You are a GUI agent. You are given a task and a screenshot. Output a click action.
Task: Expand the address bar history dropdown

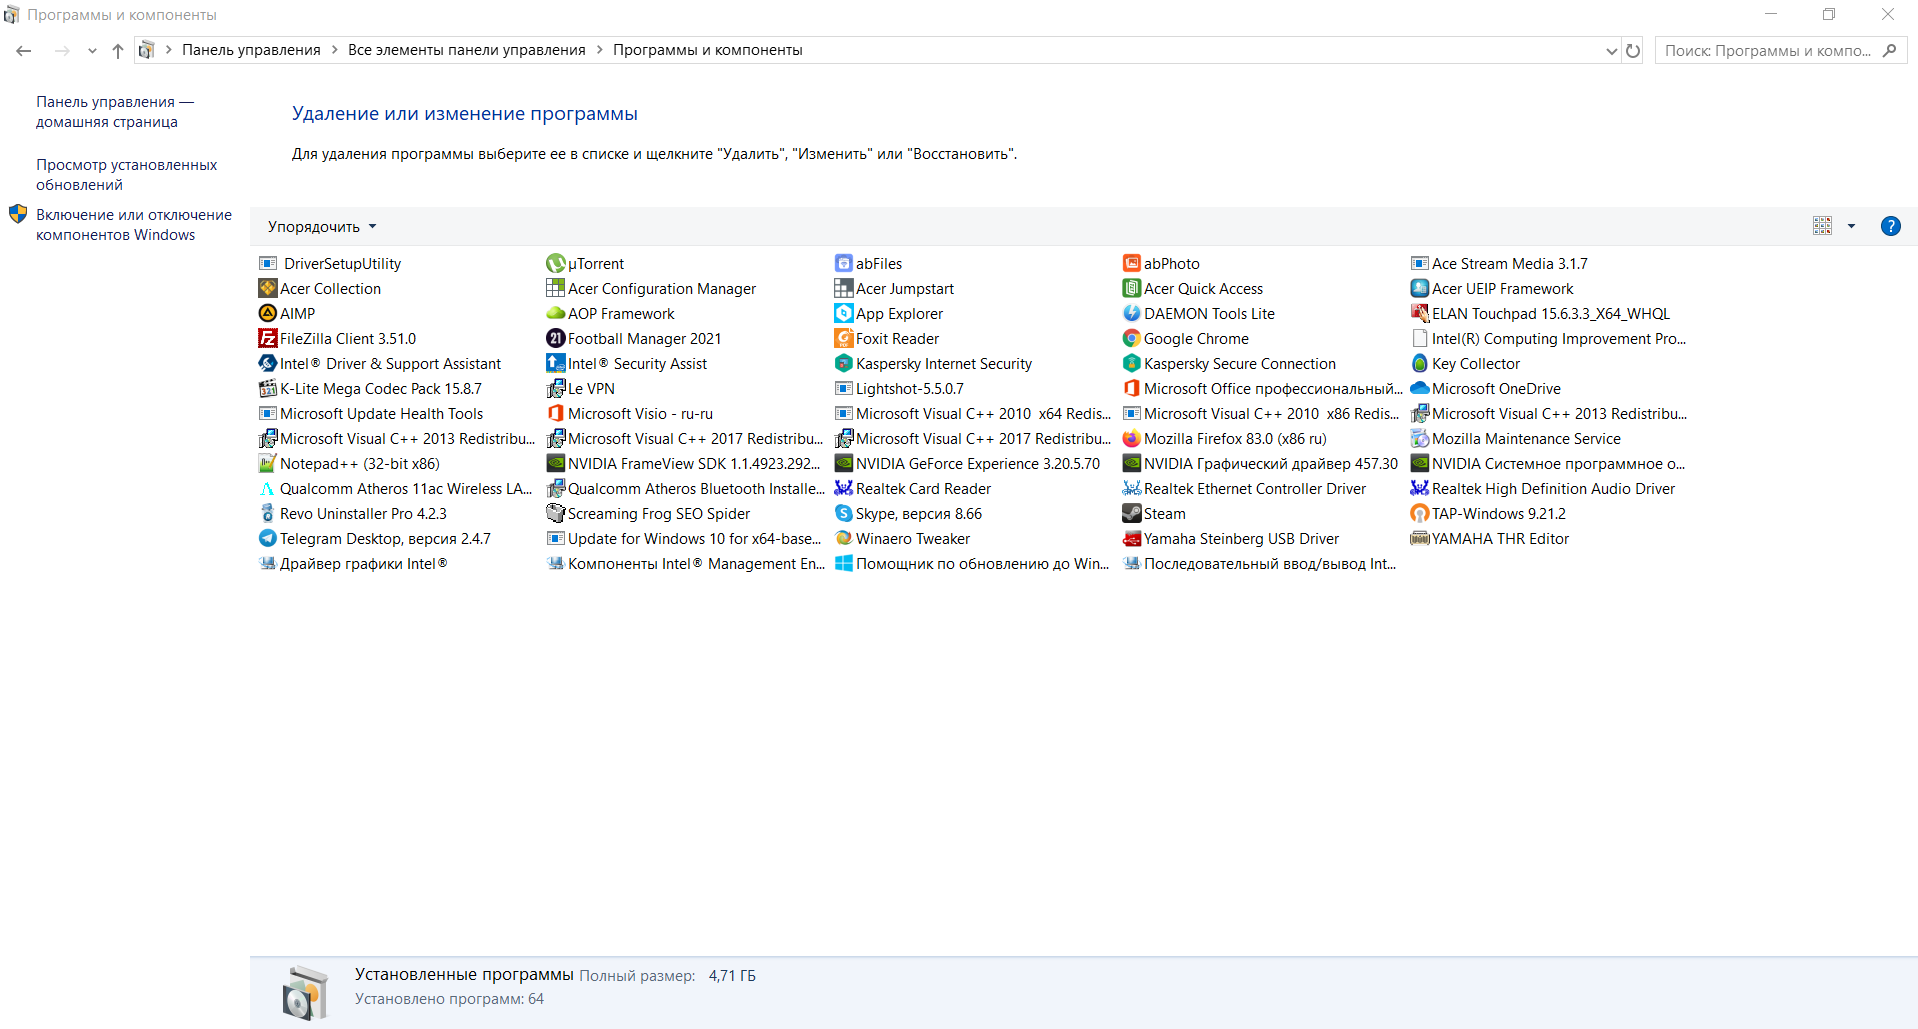coord(1611,50)
